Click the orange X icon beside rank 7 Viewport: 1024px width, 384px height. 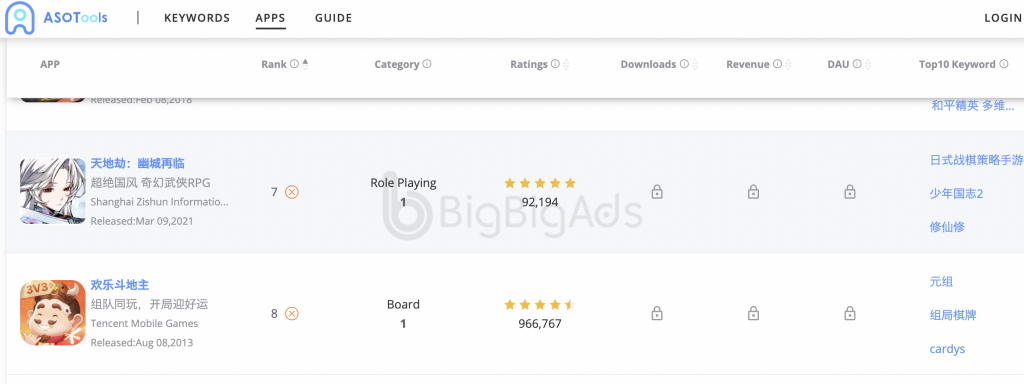click(292, 192)
